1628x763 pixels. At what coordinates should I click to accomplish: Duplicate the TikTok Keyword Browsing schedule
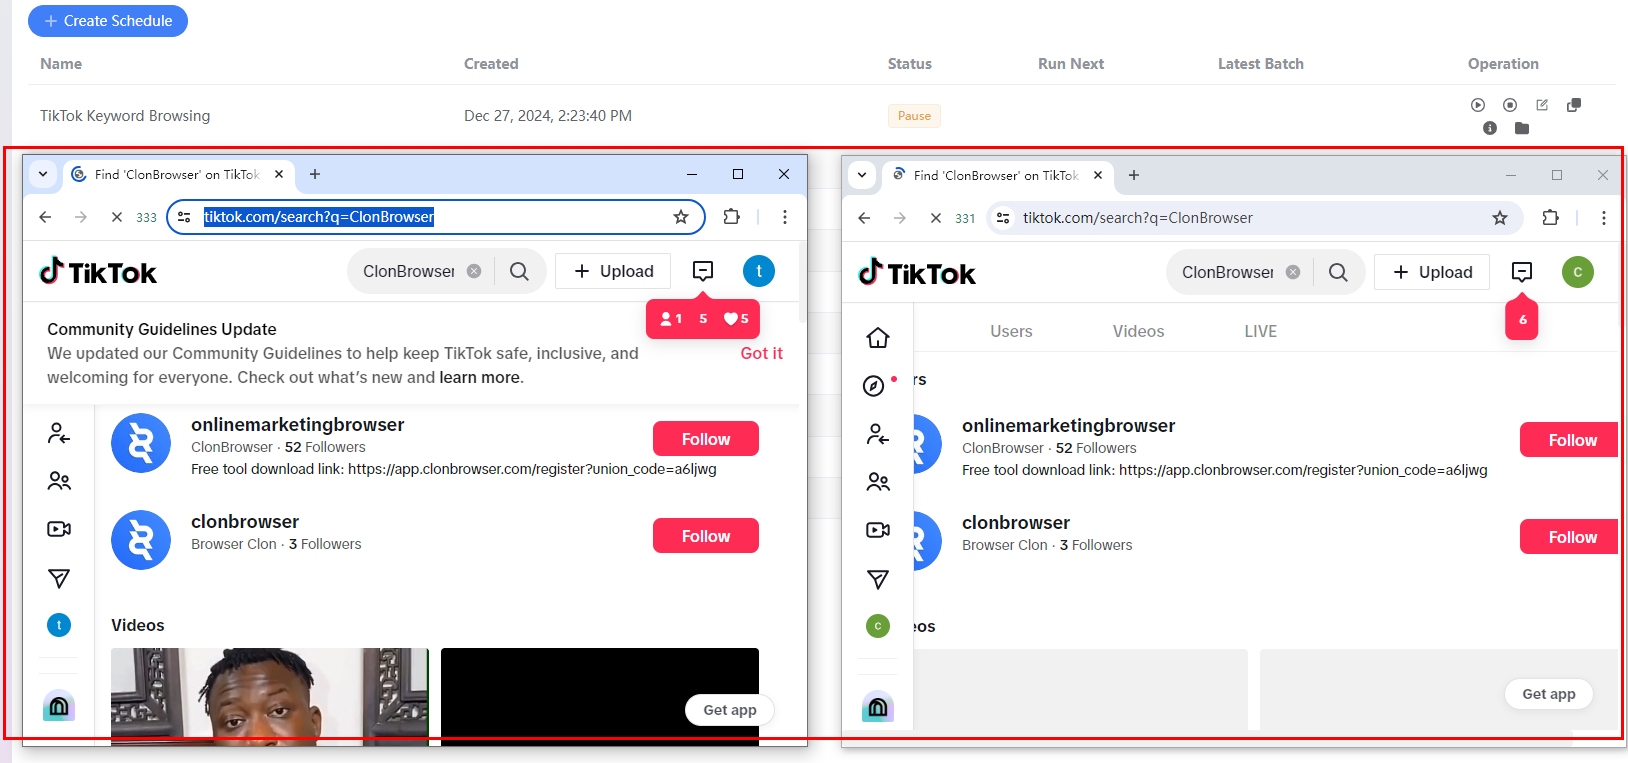(1574, 105)
